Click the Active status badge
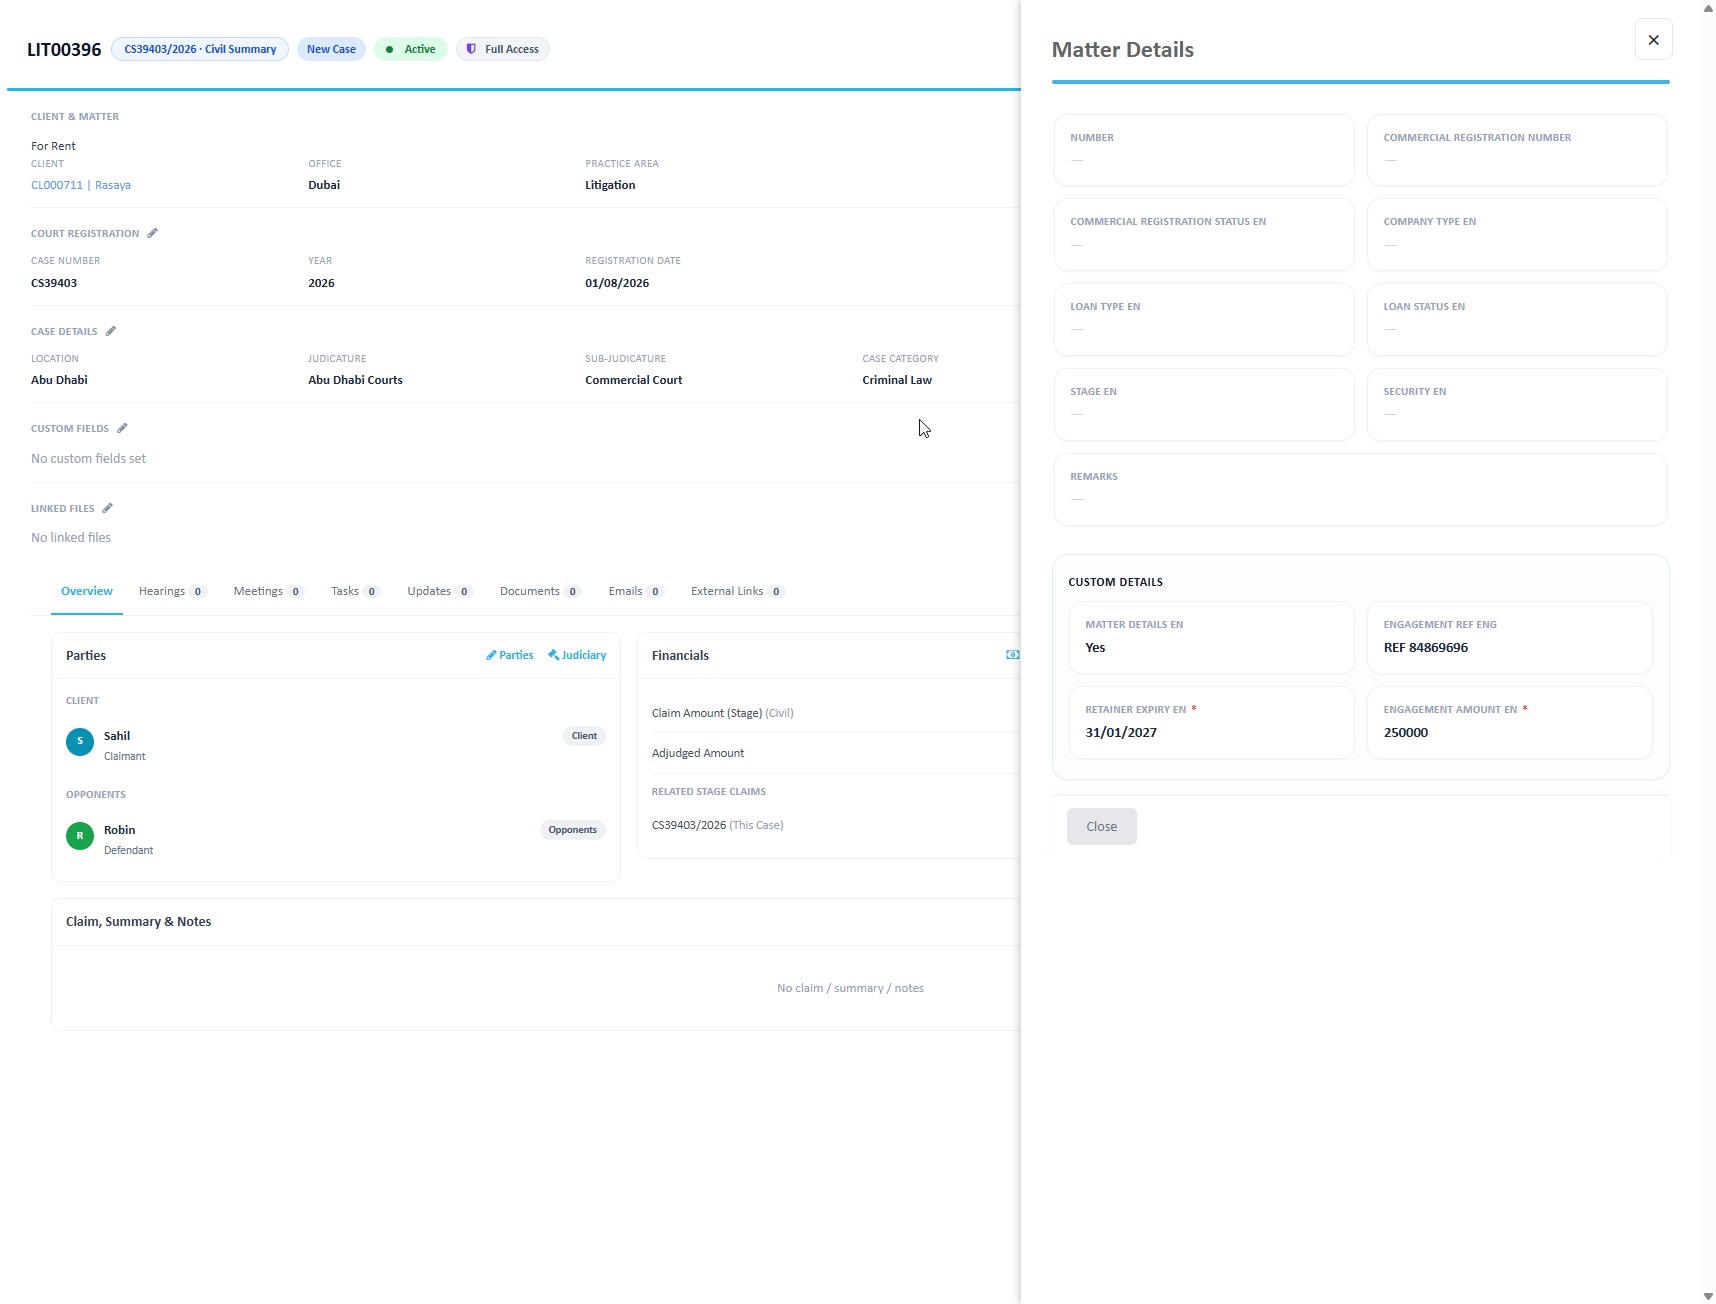This screenshot has height=1304, width=1716. [x=411, y=49]
